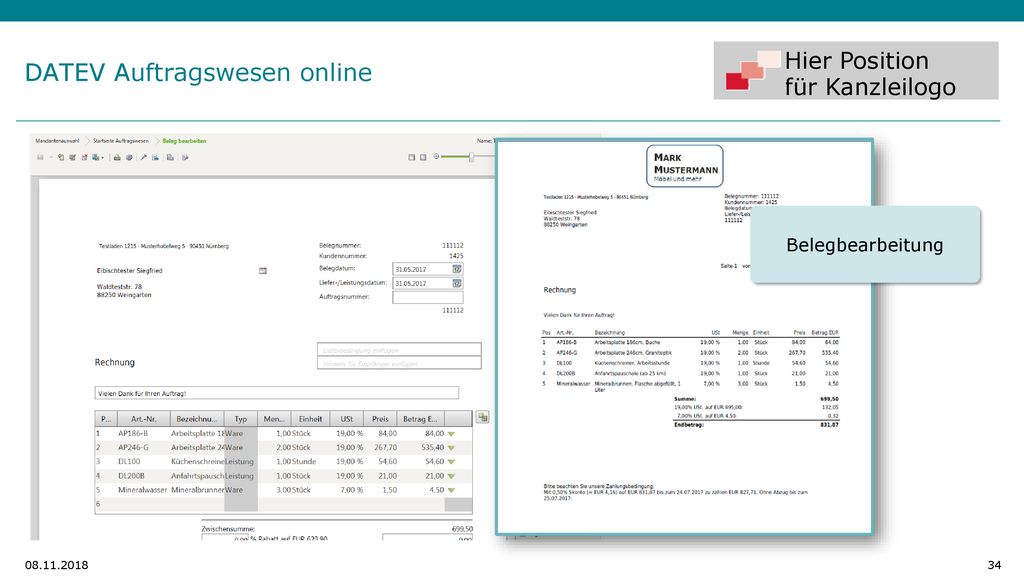This screenshot has width=1024, height=576.
Task: Open the Liefer-/Leistungsdatum calendar picker
Action: (457, 283)
